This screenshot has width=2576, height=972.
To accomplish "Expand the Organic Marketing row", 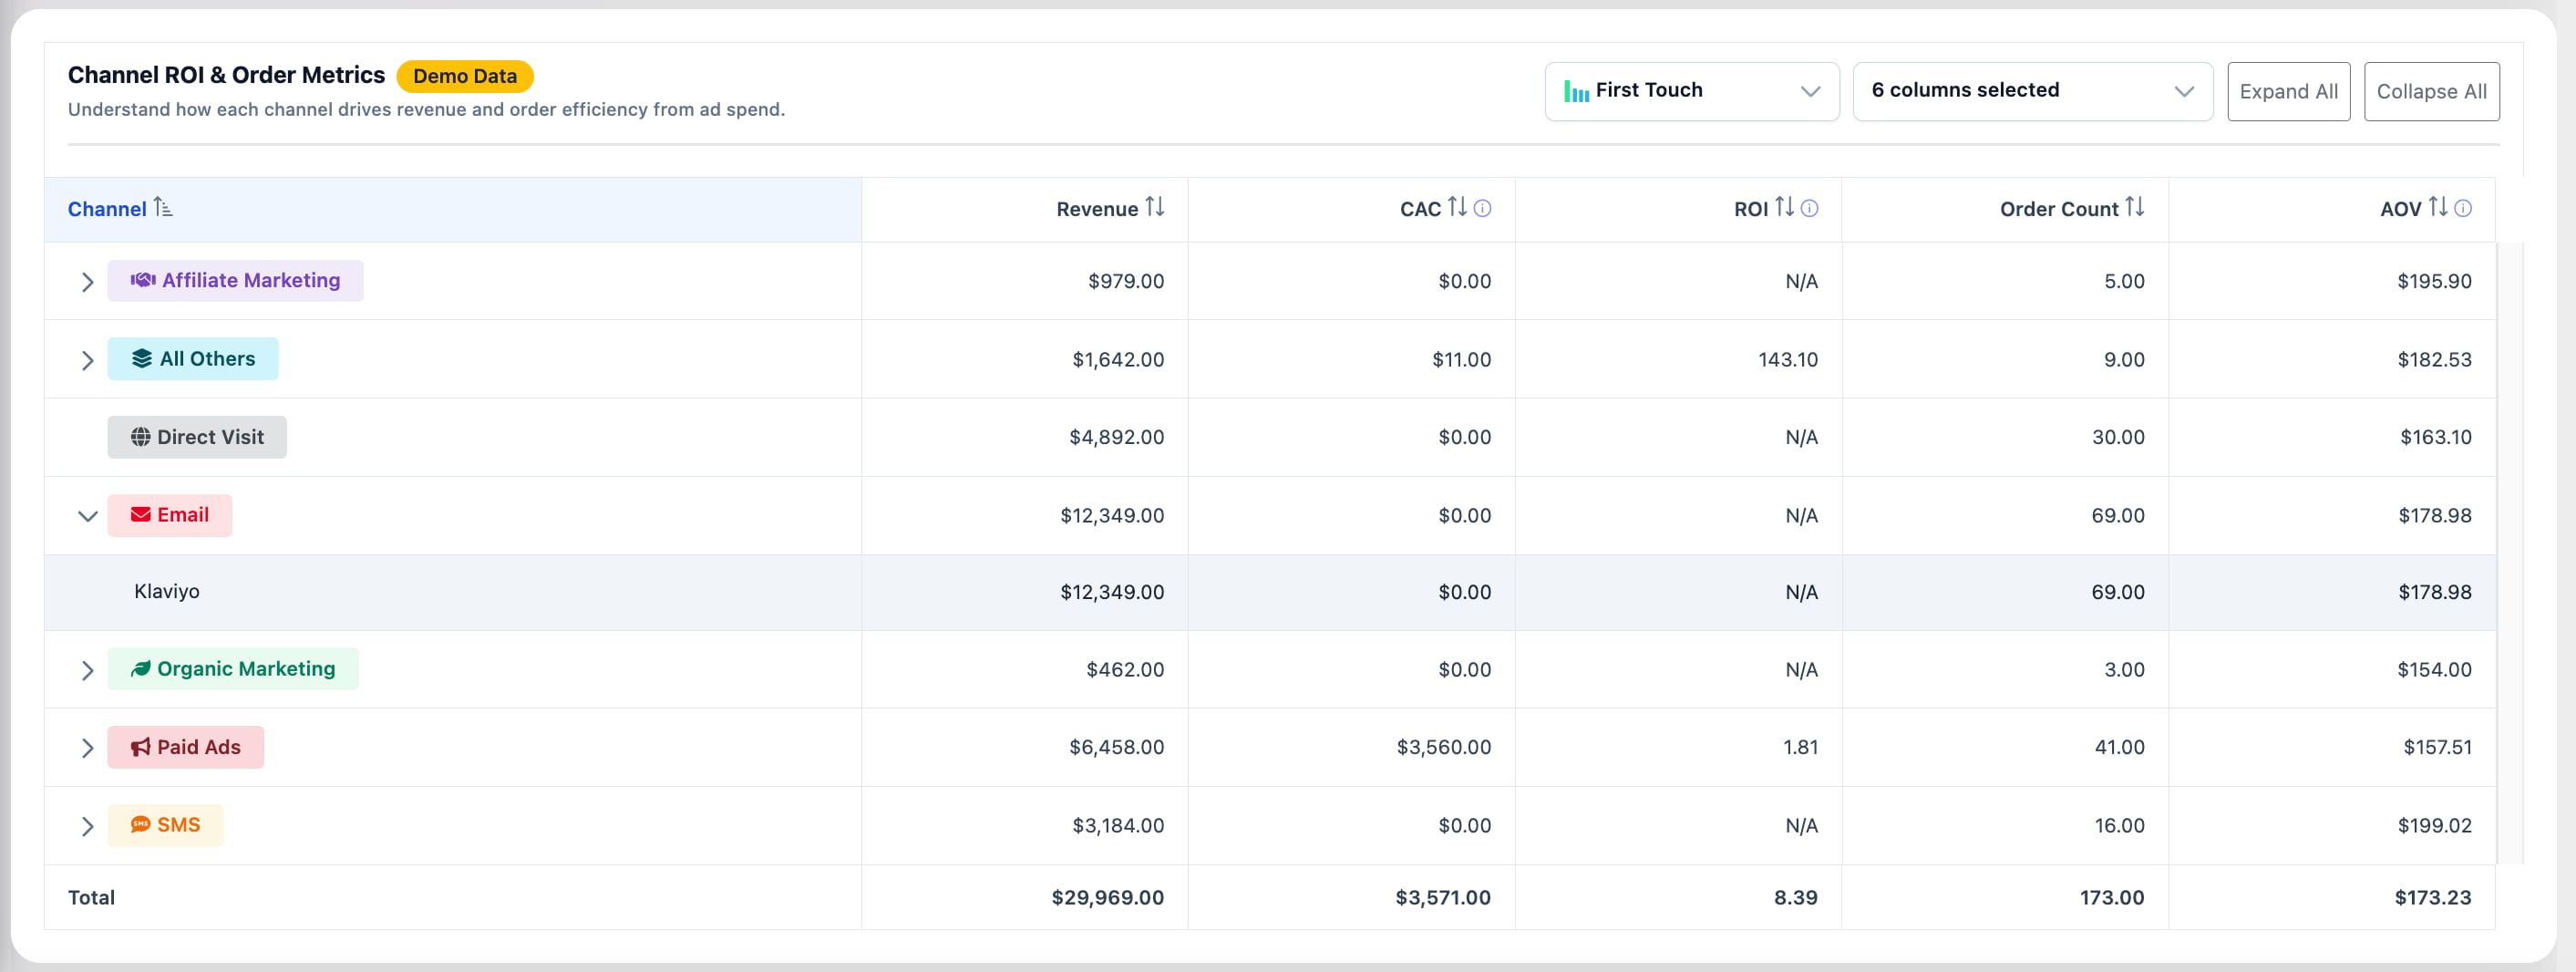I will tap(88, 670).
